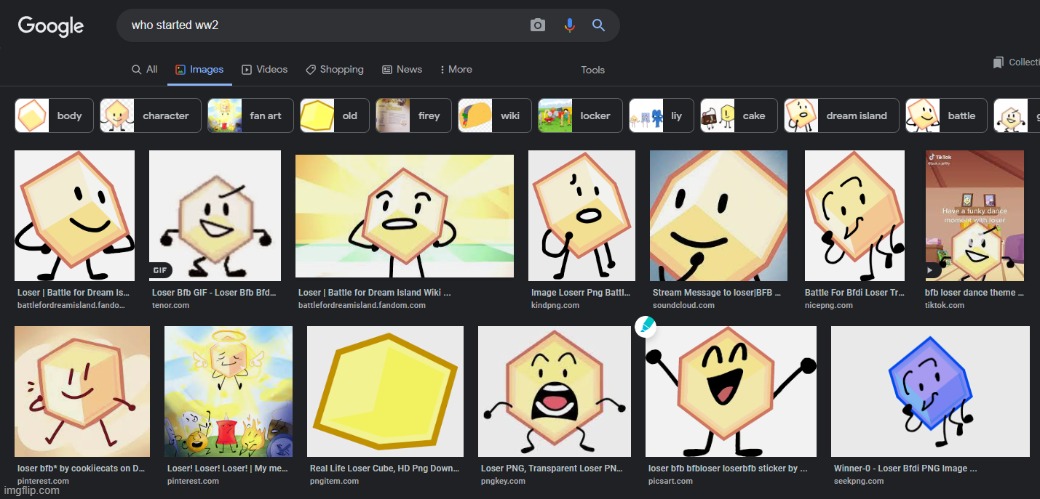1040x499 pixels.
Task: Open loser bfb by cookiiecats image
Action: (x=82, y=391)
